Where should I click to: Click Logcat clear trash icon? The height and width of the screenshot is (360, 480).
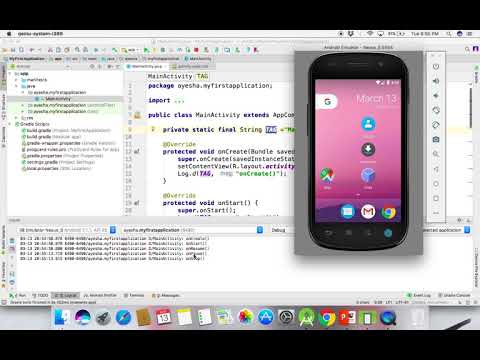pos(12,240)
